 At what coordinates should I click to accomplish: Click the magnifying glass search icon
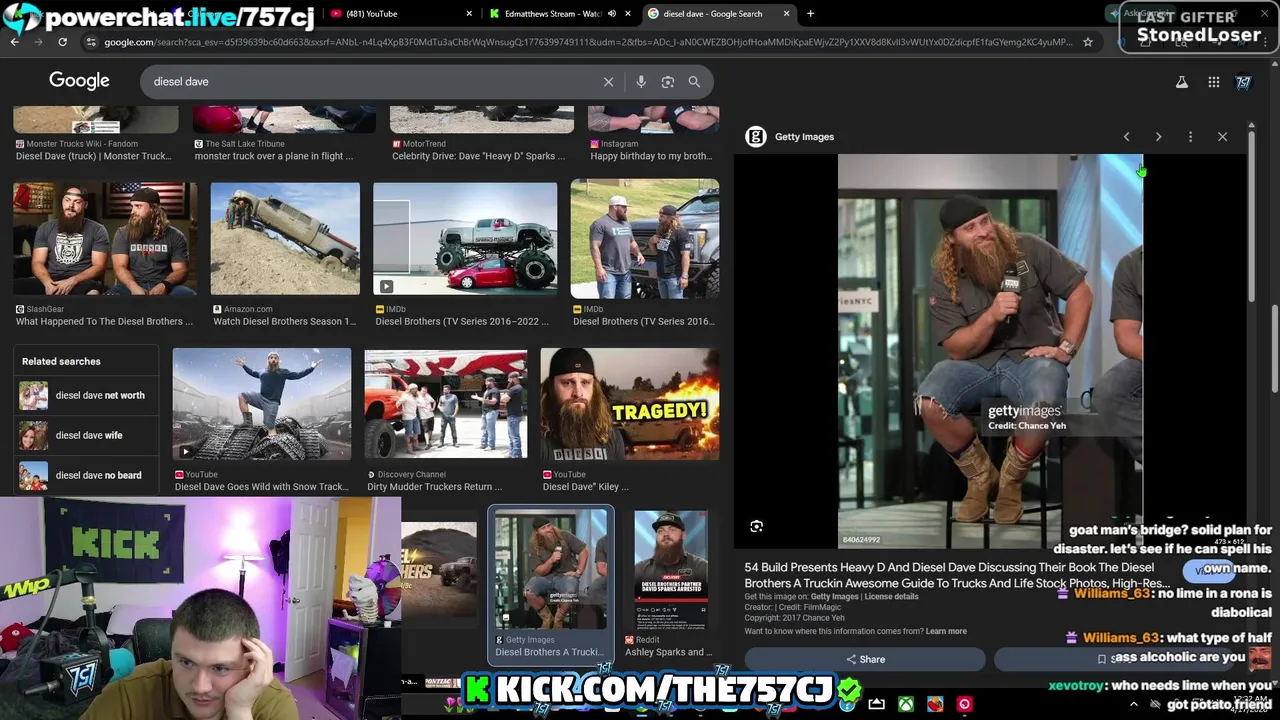click(x=694, y=82)
